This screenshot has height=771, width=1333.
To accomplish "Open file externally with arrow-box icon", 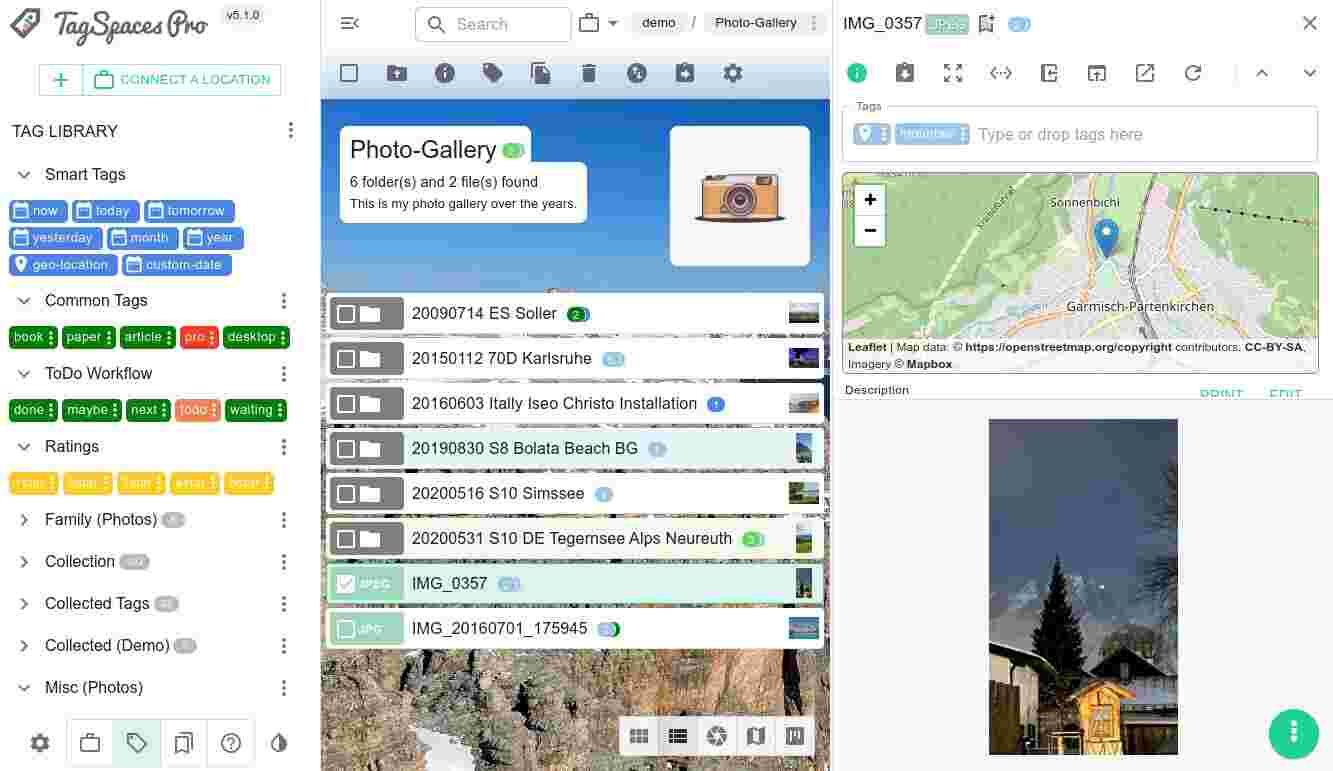I will (1145, 73).
